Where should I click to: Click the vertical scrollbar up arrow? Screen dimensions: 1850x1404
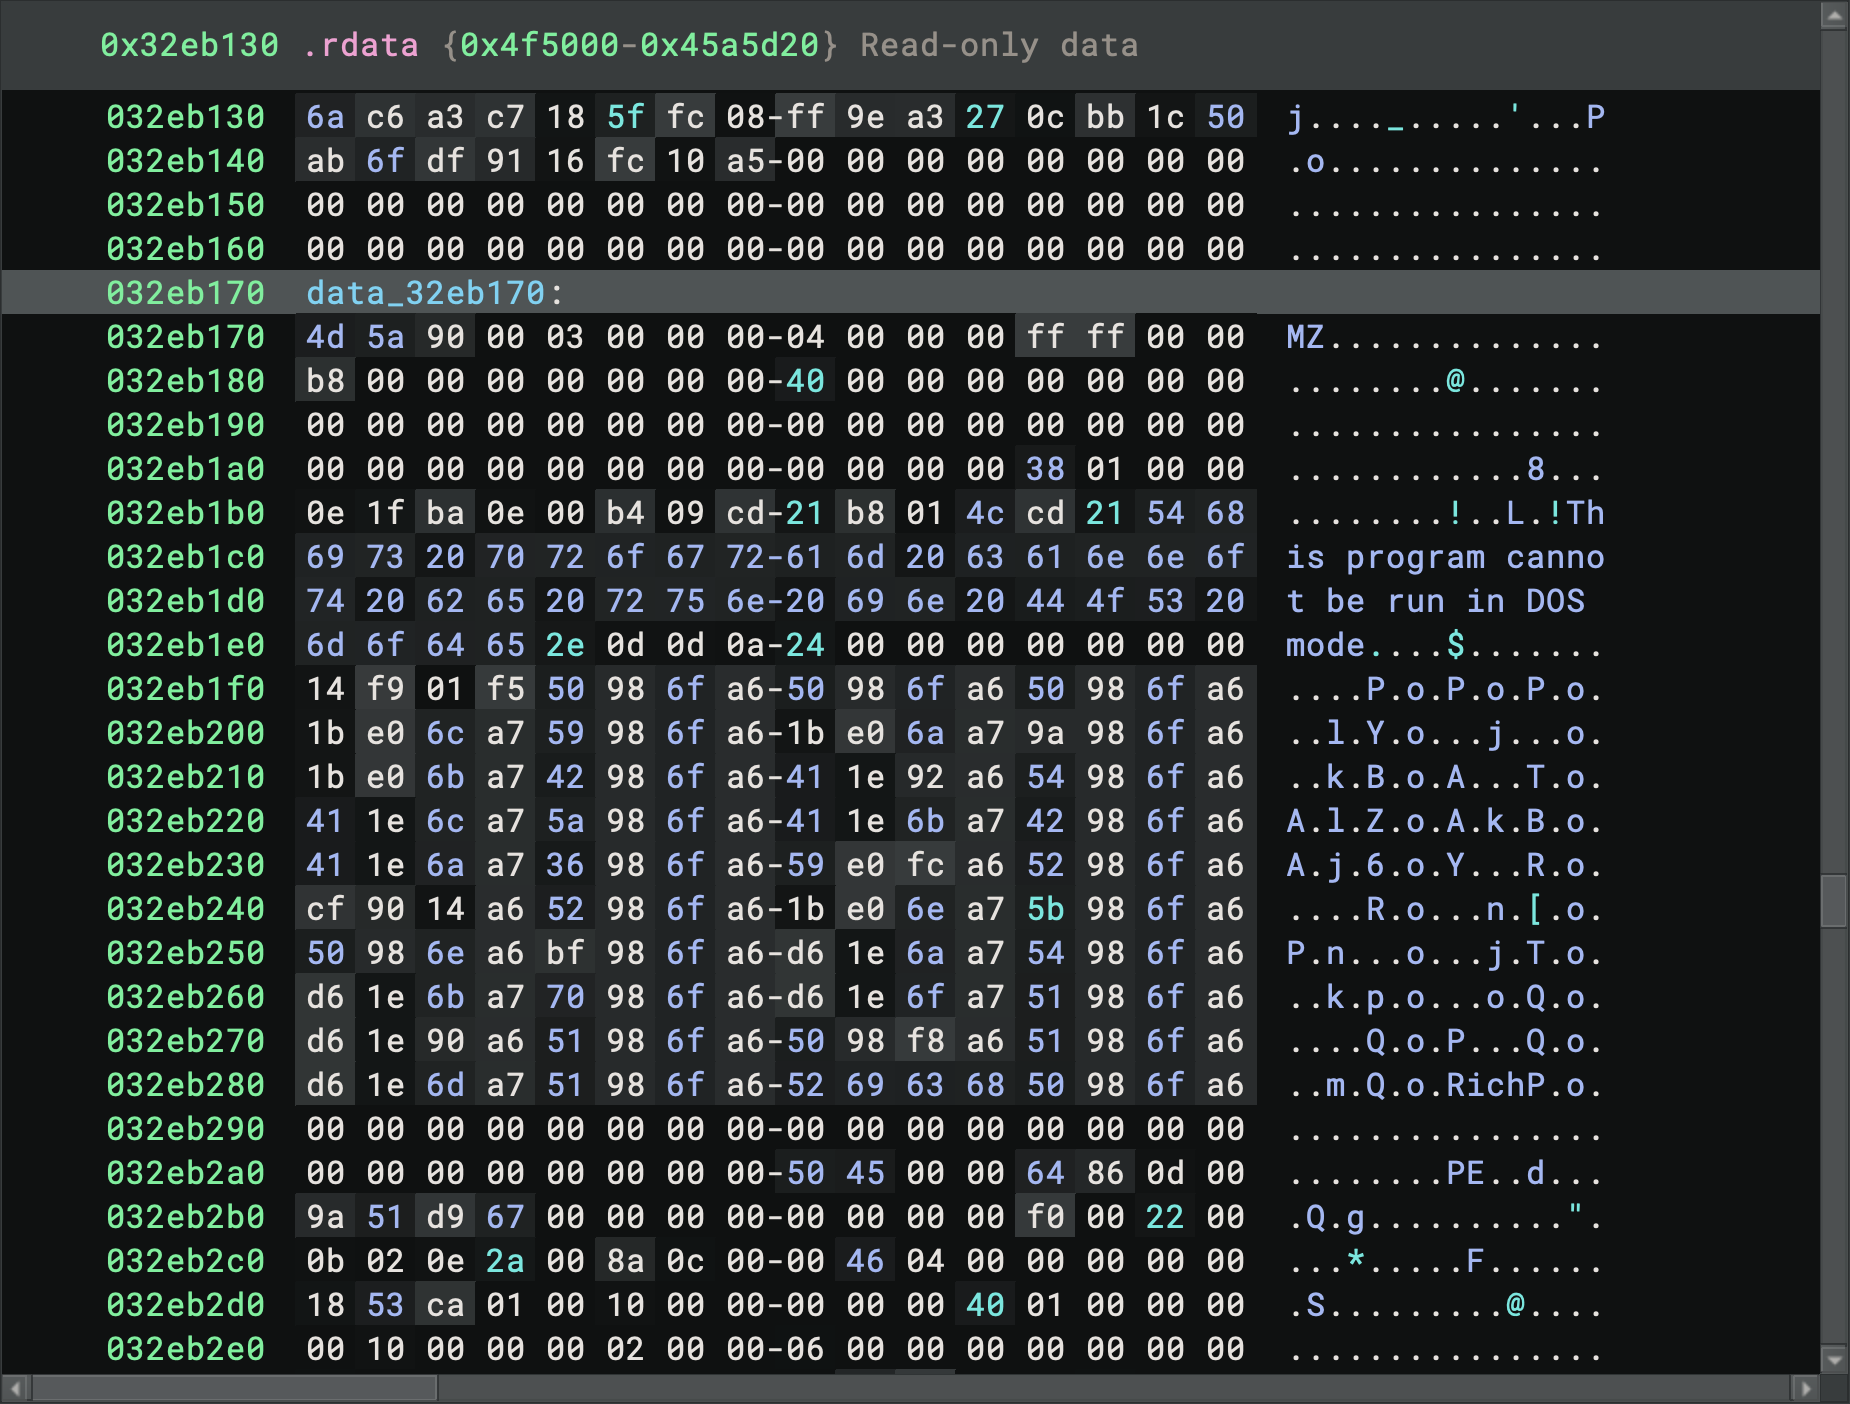[1833, 16]
